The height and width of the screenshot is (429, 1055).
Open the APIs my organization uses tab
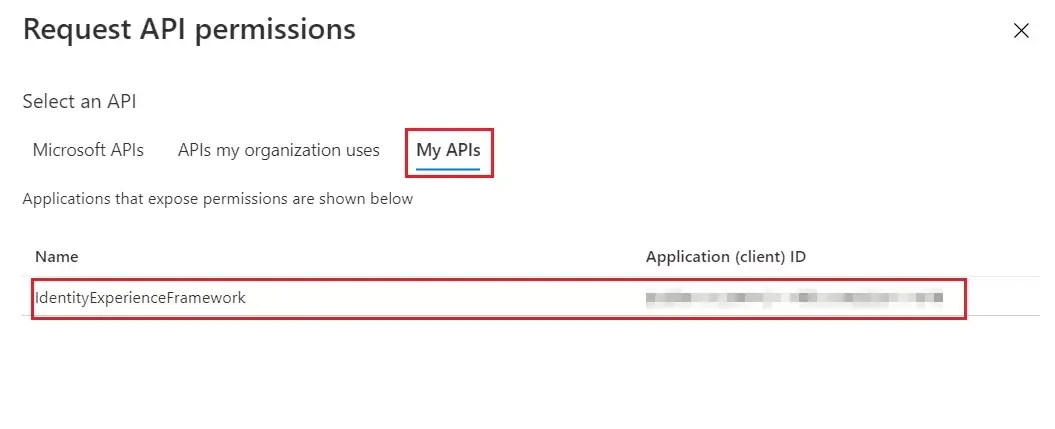tap(279, 150)
